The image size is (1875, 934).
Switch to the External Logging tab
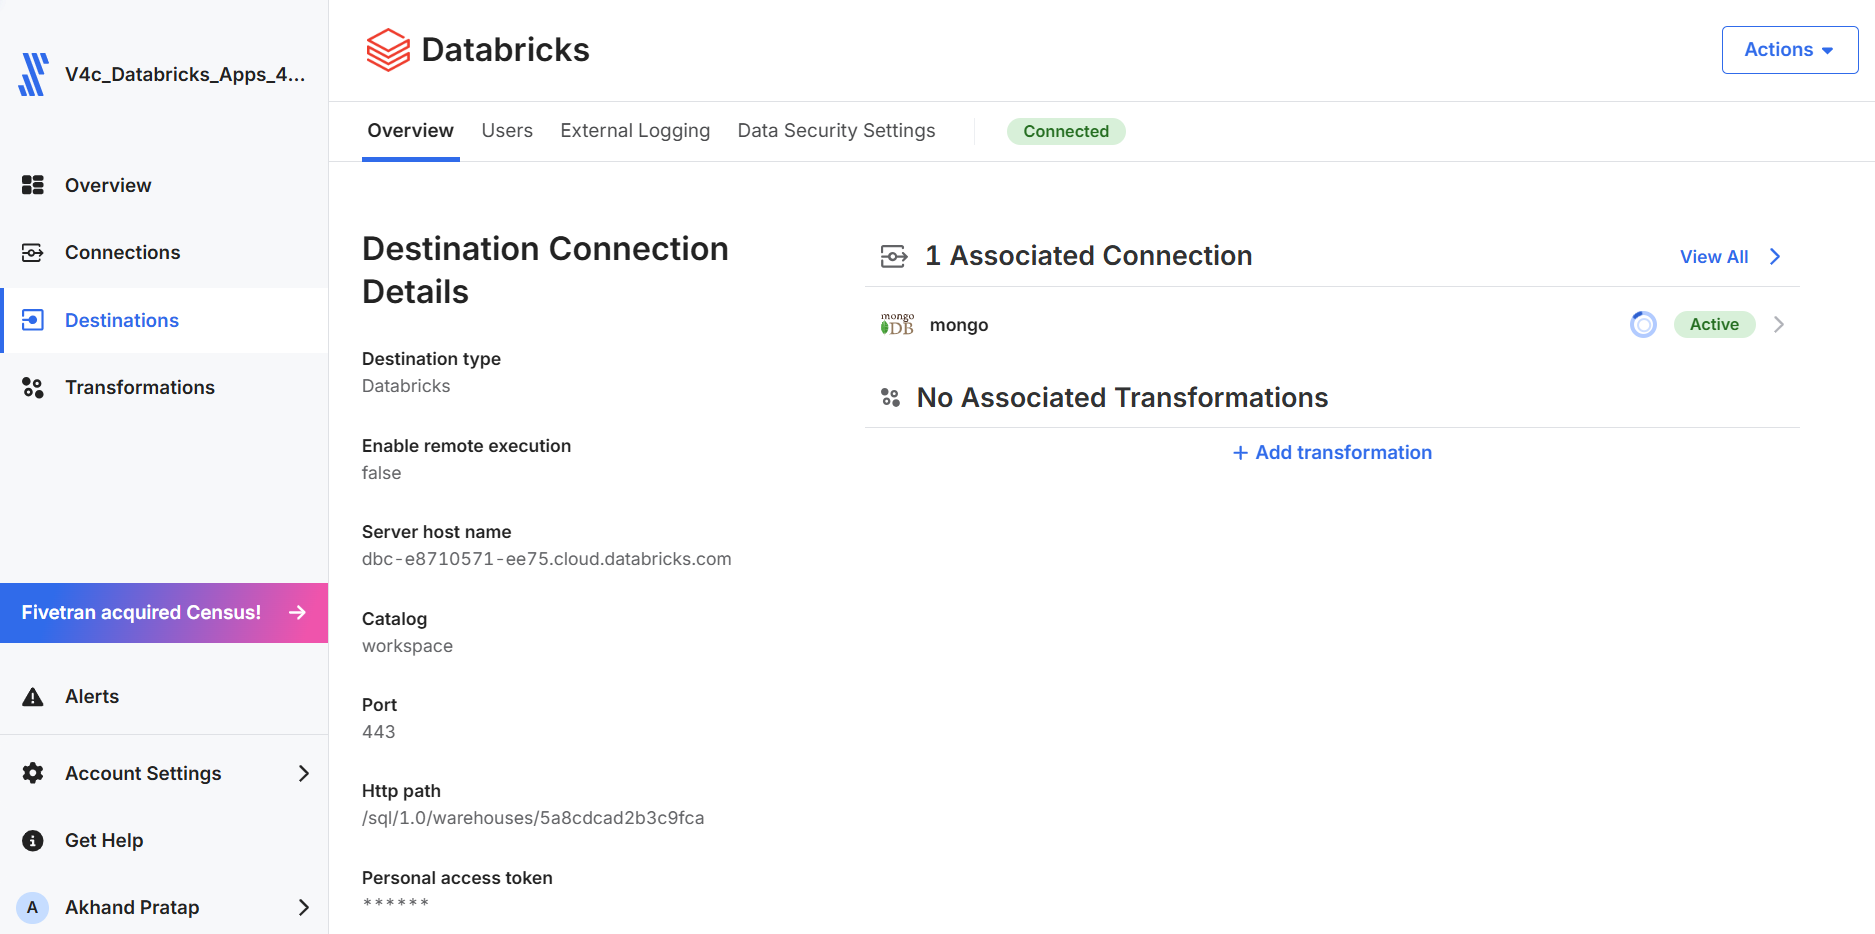pyautogui.click(x=635, y=131)
